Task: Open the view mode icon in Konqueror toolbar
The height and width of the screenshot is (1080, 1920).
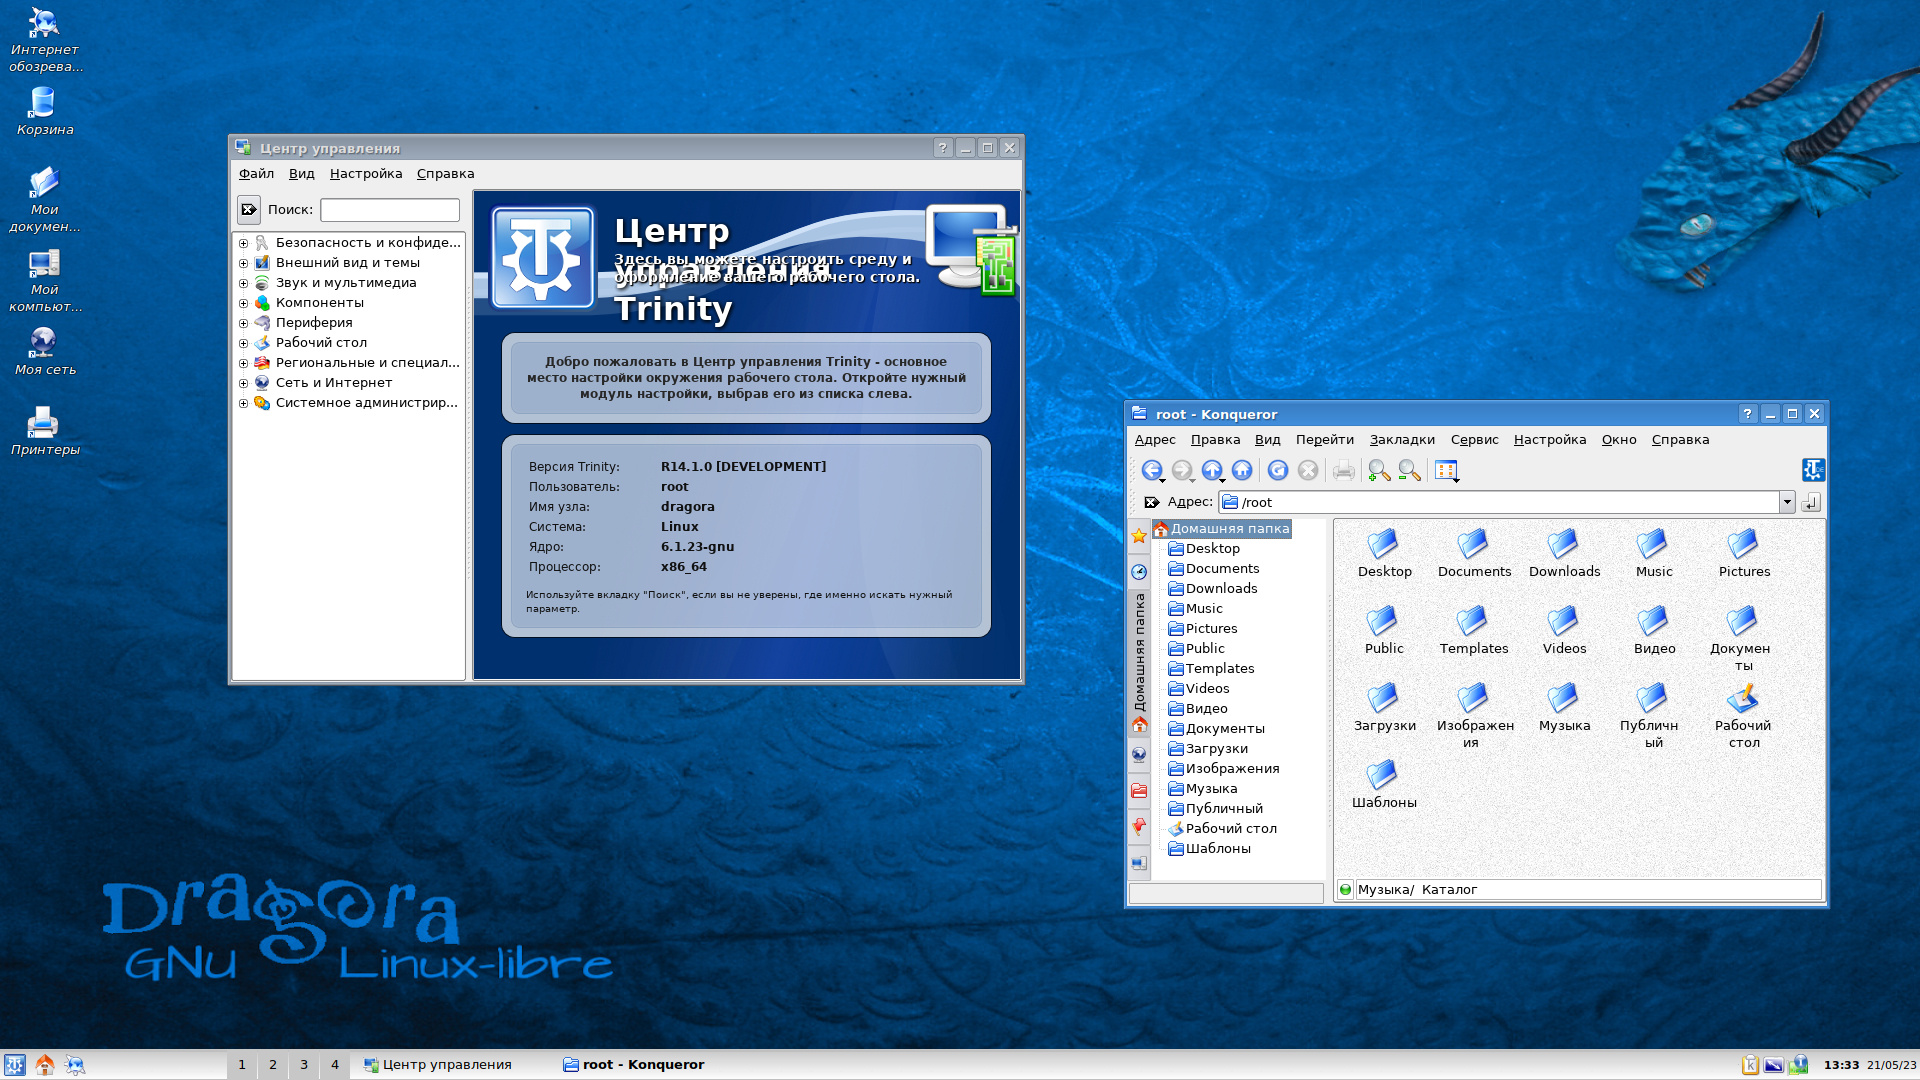Action: [x=1446, y=470]
